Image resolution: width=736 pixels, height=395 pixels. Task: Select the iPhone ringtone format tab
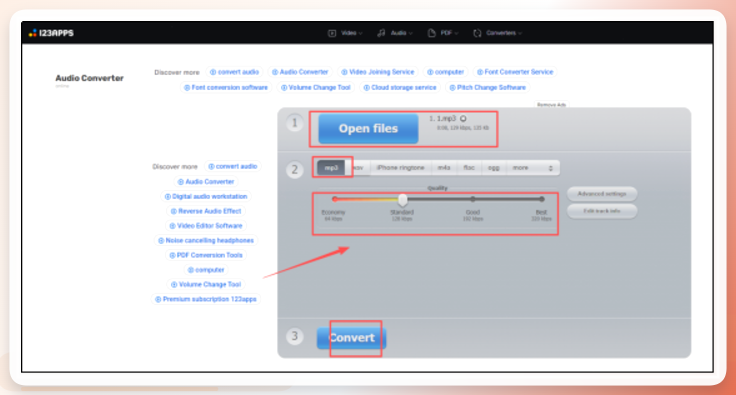pos(400,167)
